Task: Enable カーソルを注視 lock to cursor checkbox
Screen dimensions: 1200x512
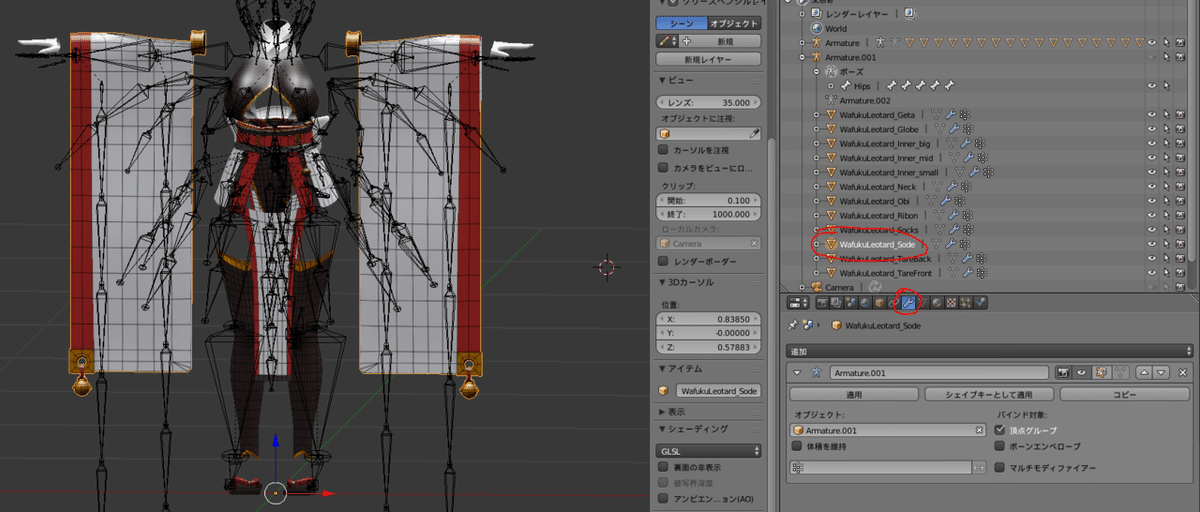Action: (x=663, y=150)
